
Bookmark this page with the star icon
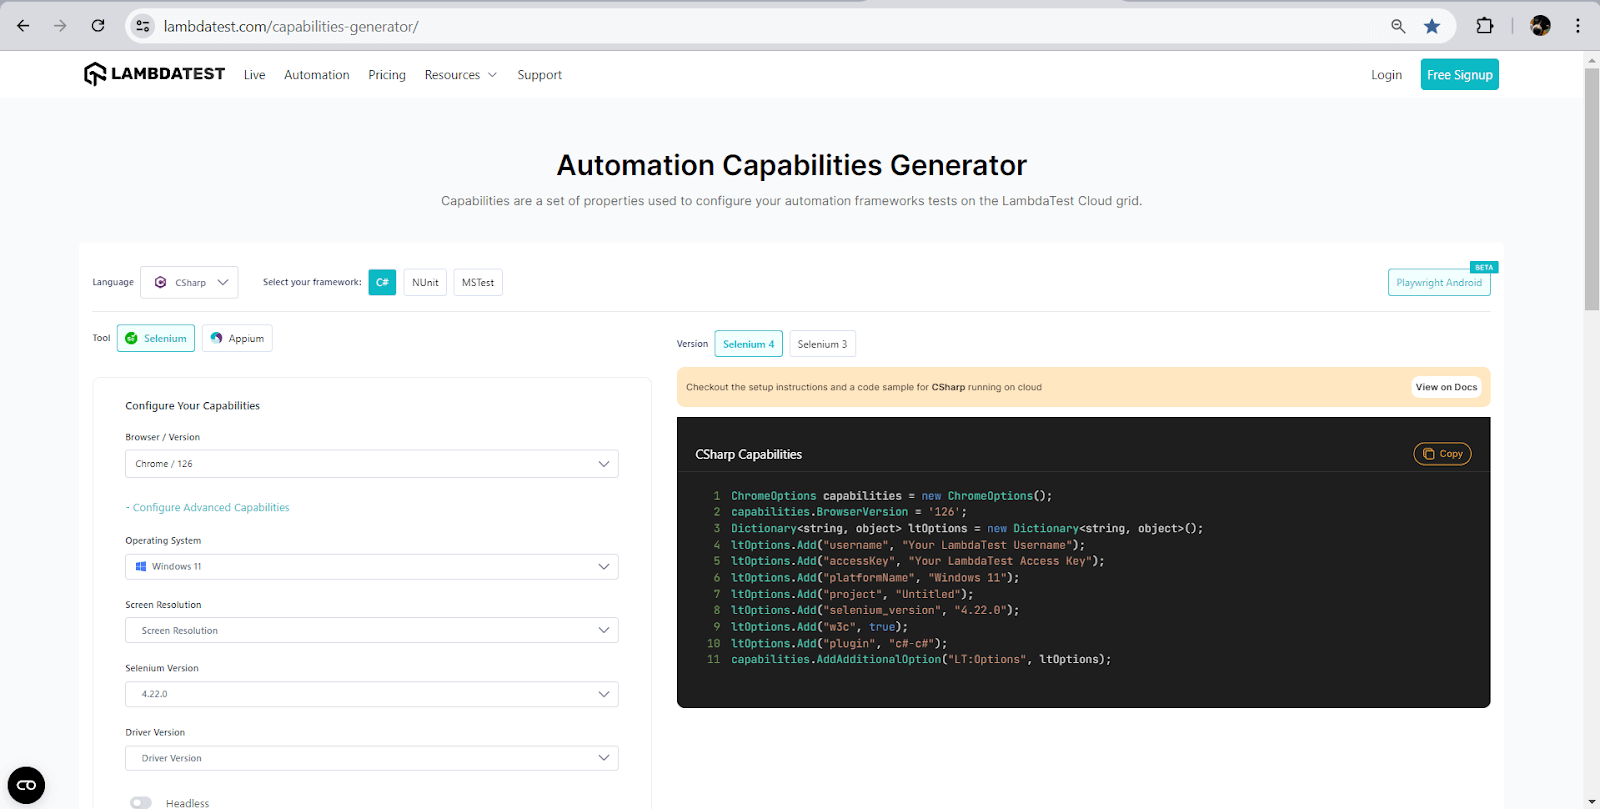1432,26
